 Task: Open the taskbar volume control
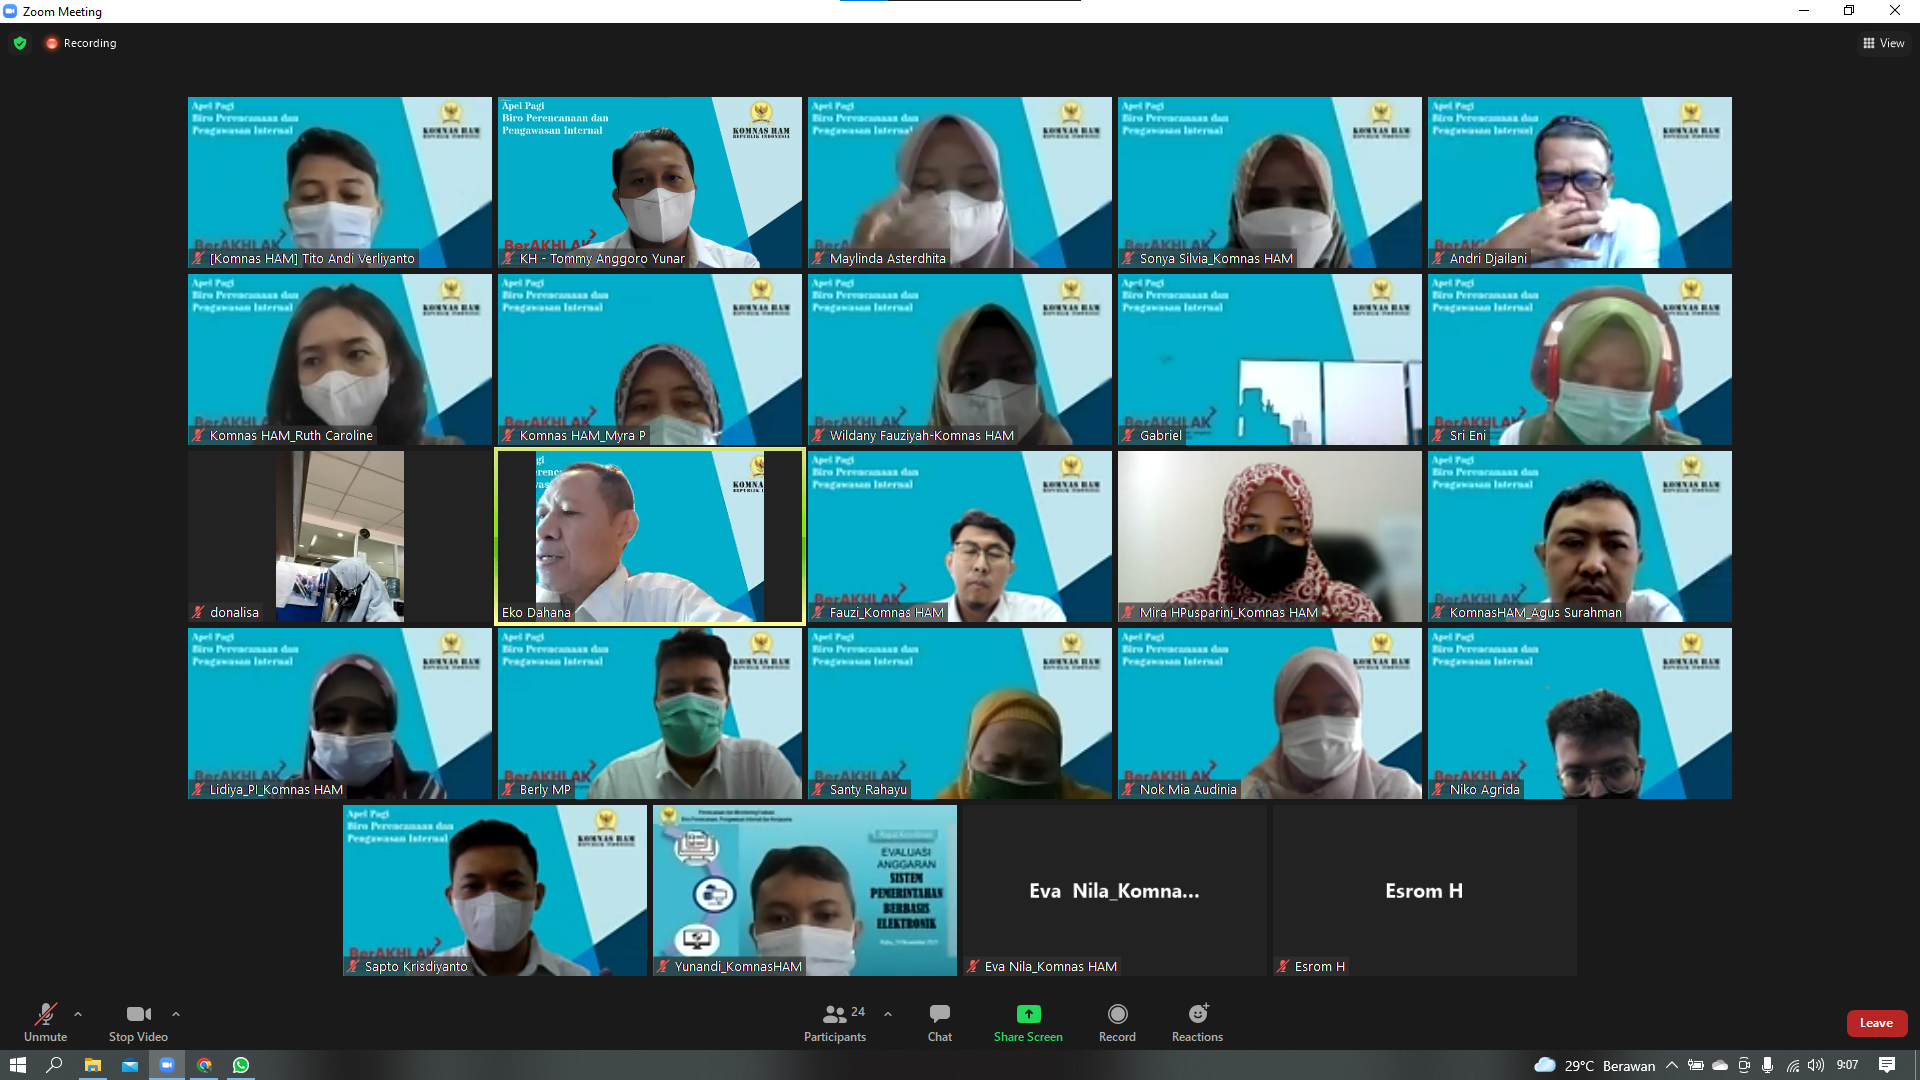click(x=1815, y=1065)
